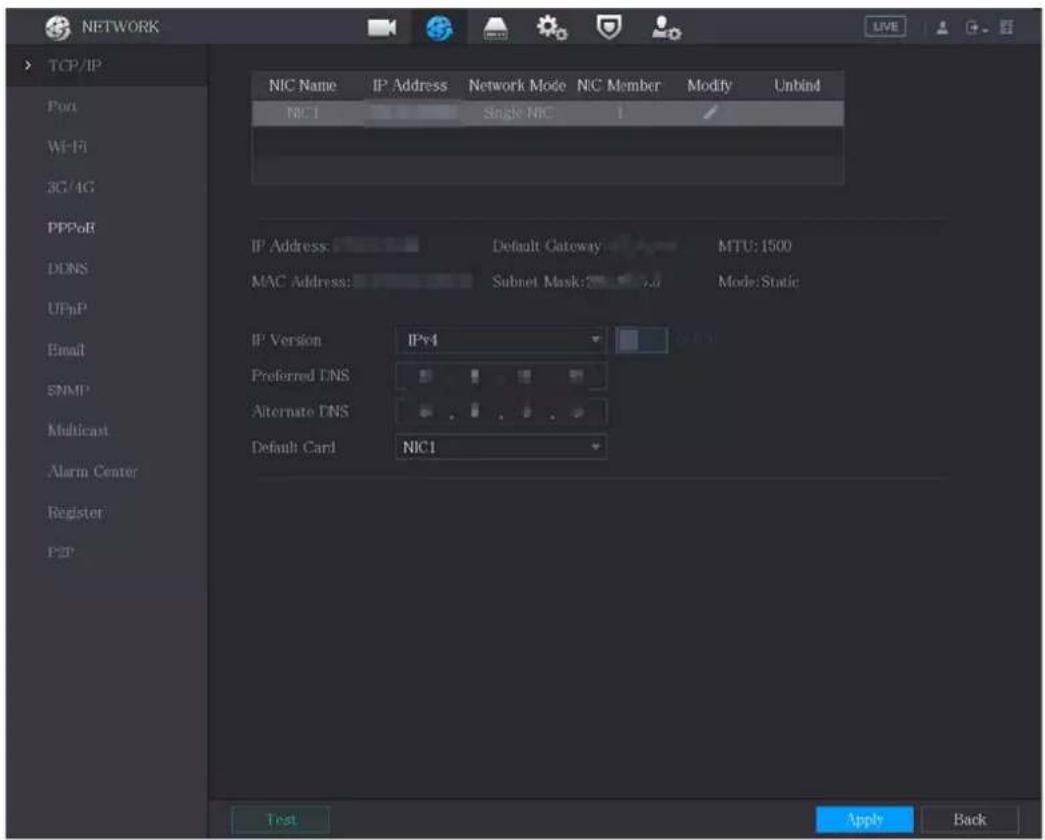1045x840 pixels.
Task: Click the Mode: Static text
Action: pyautogui.click(x=758, y=281)
